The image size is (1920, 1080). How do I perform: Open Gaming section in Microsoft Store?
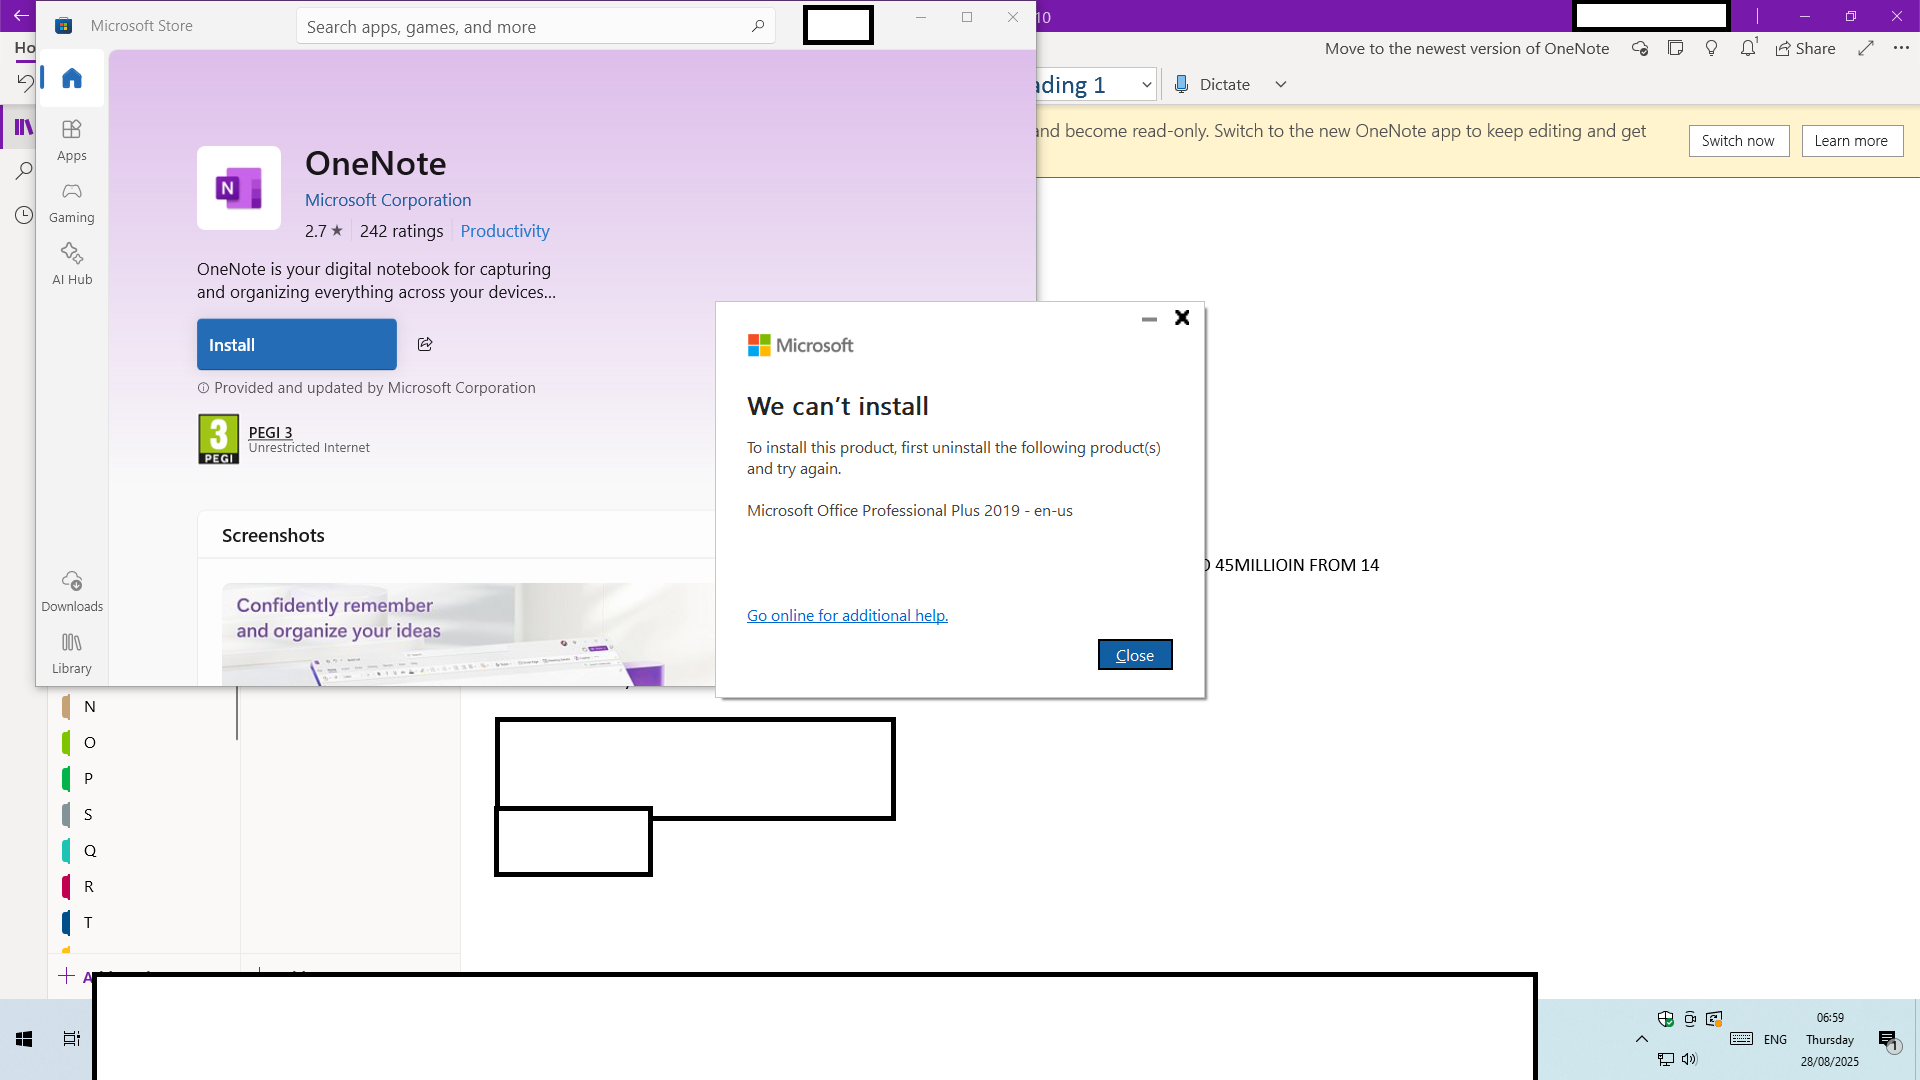72,202
